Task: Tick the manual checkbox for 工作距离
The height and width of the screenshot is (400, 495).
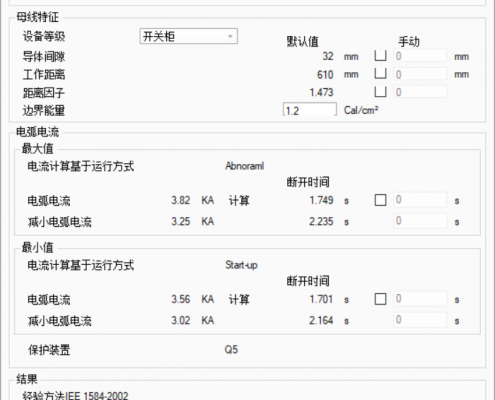Action: pyautogui.click(x=380, y=74)
